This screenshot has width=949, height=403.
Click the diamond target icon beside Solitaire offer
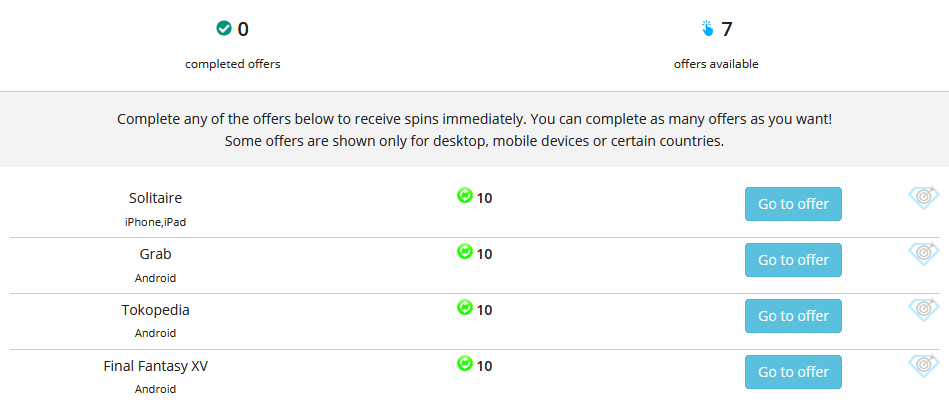pyautogui.click(x=924, y=197)
